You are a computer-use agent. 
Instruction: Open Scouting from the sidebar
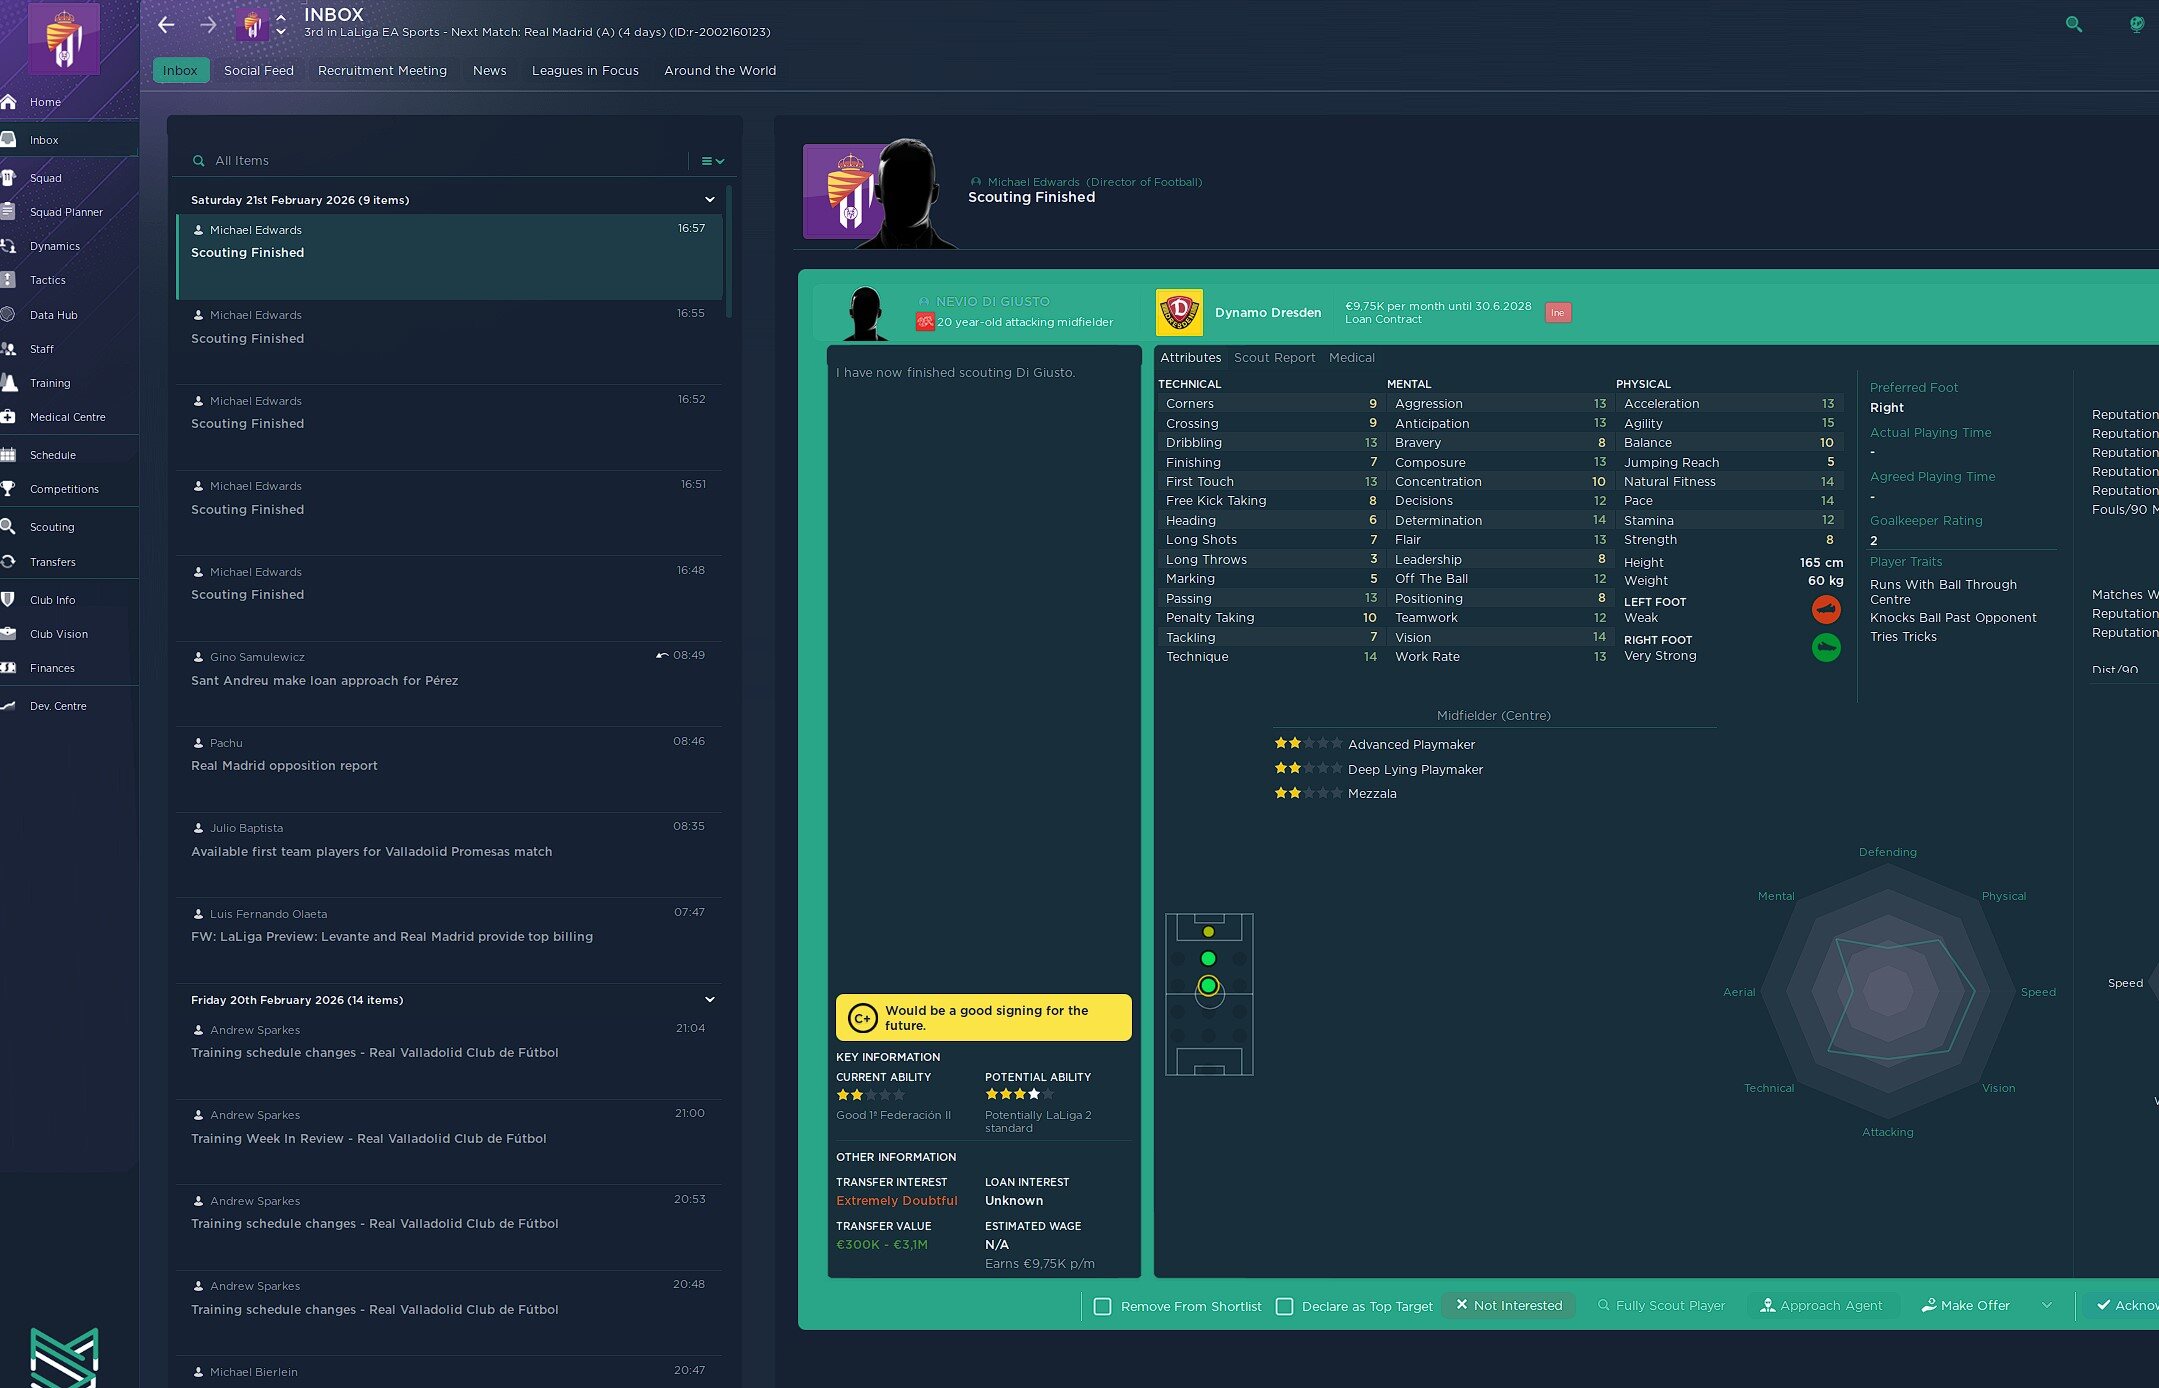coord(52,527)
